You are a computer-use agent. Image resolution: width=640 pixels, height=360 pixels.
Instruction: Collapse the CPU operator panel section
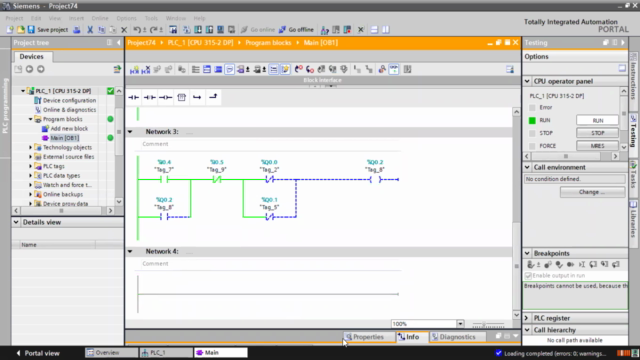[527, 81]
